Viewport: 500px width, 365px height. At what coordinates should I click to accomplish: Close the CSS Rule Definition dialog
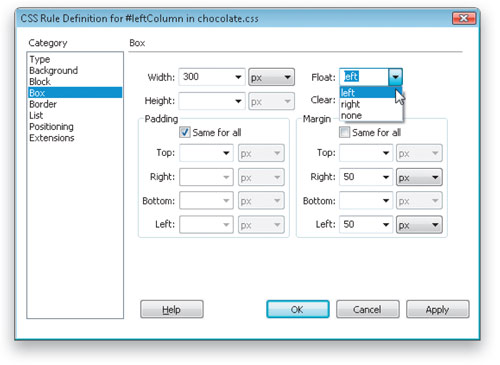coord(464,18)
